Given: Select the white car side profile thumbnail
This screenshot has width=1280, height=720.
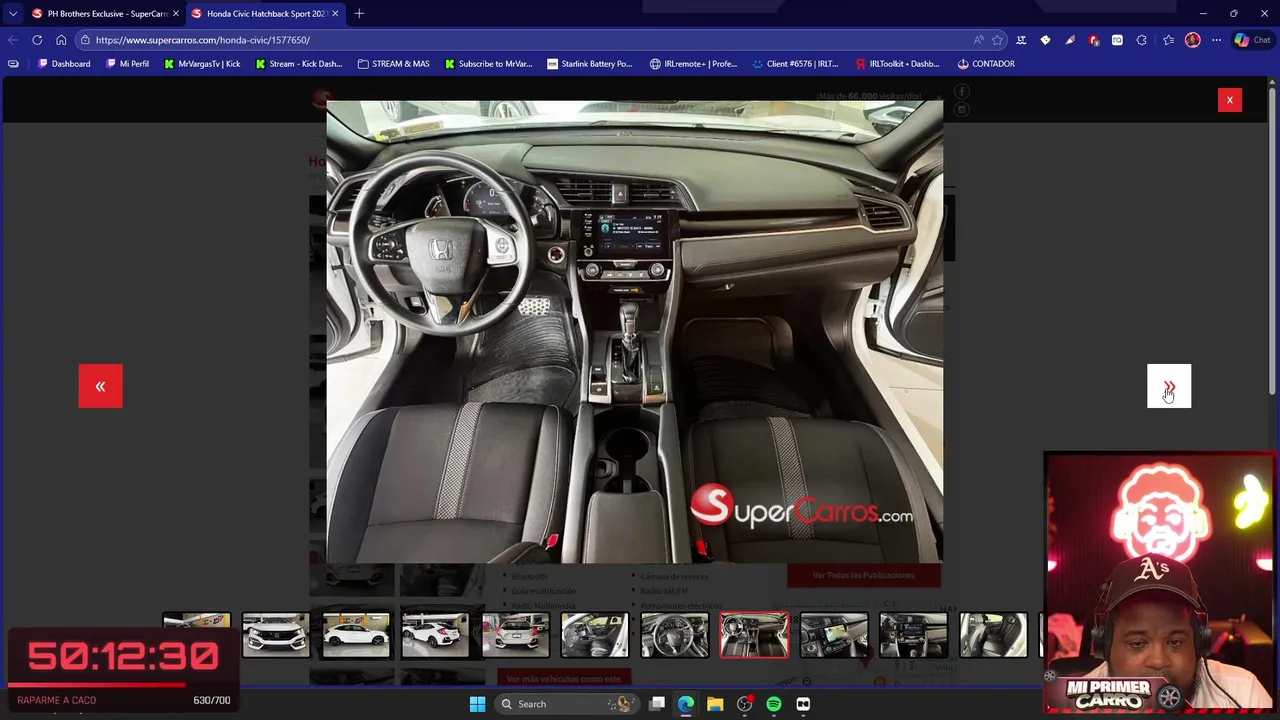Looking at the screenshot, I should coord(356,635).
